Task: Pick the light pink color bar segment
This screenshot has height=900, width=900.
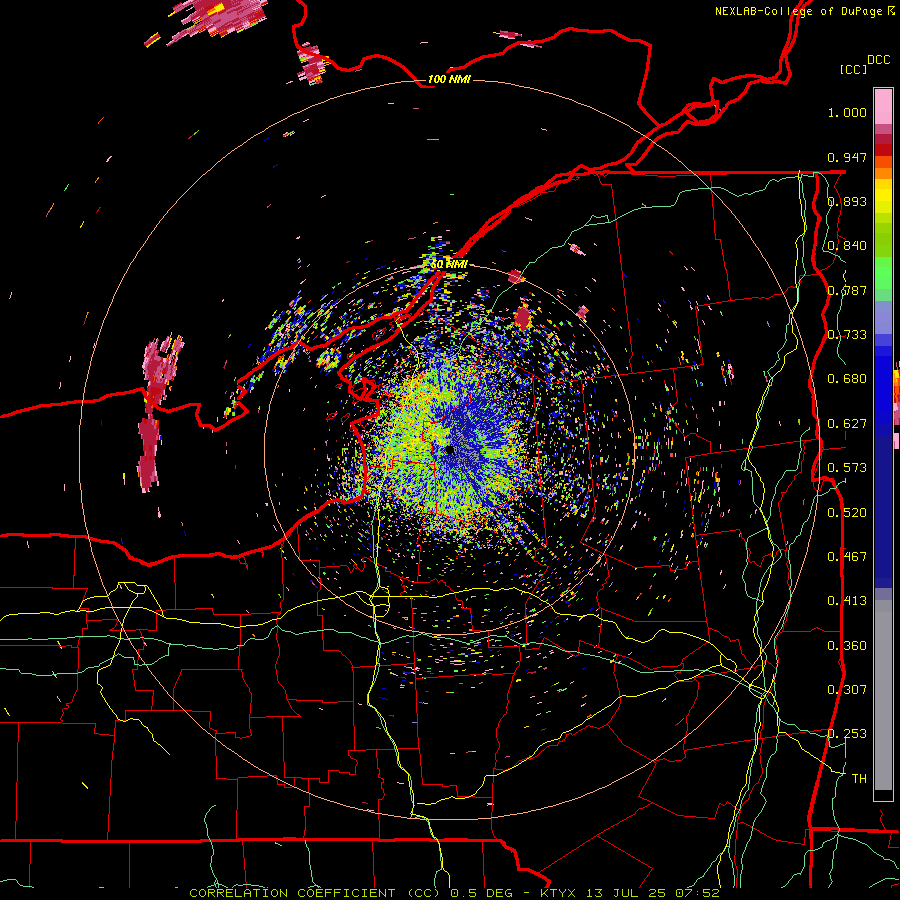Action: (x=883, y=106)
